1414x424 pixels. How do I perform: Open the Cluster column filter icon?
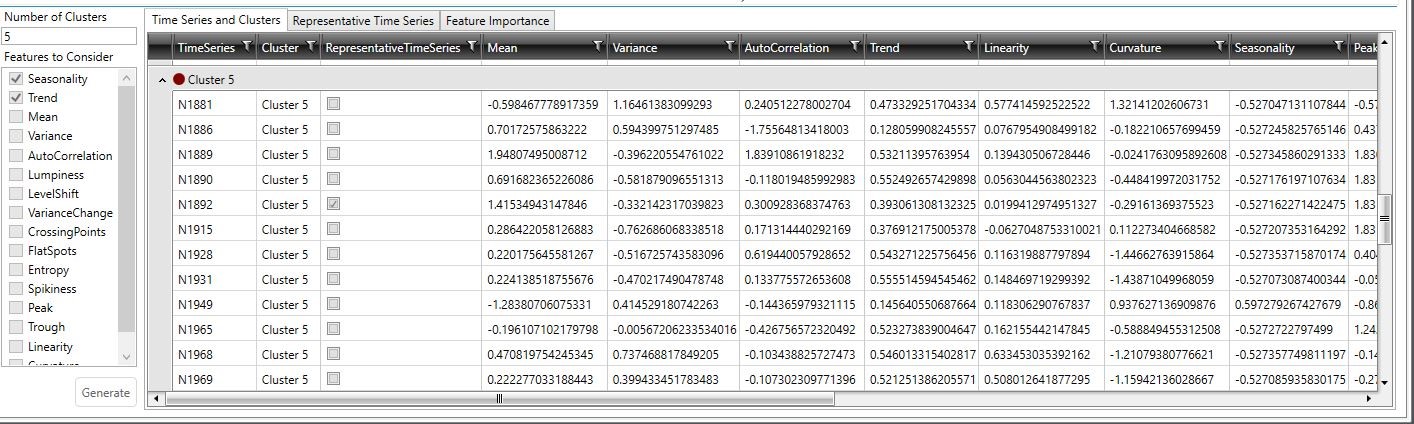click(x=310, y=46)
